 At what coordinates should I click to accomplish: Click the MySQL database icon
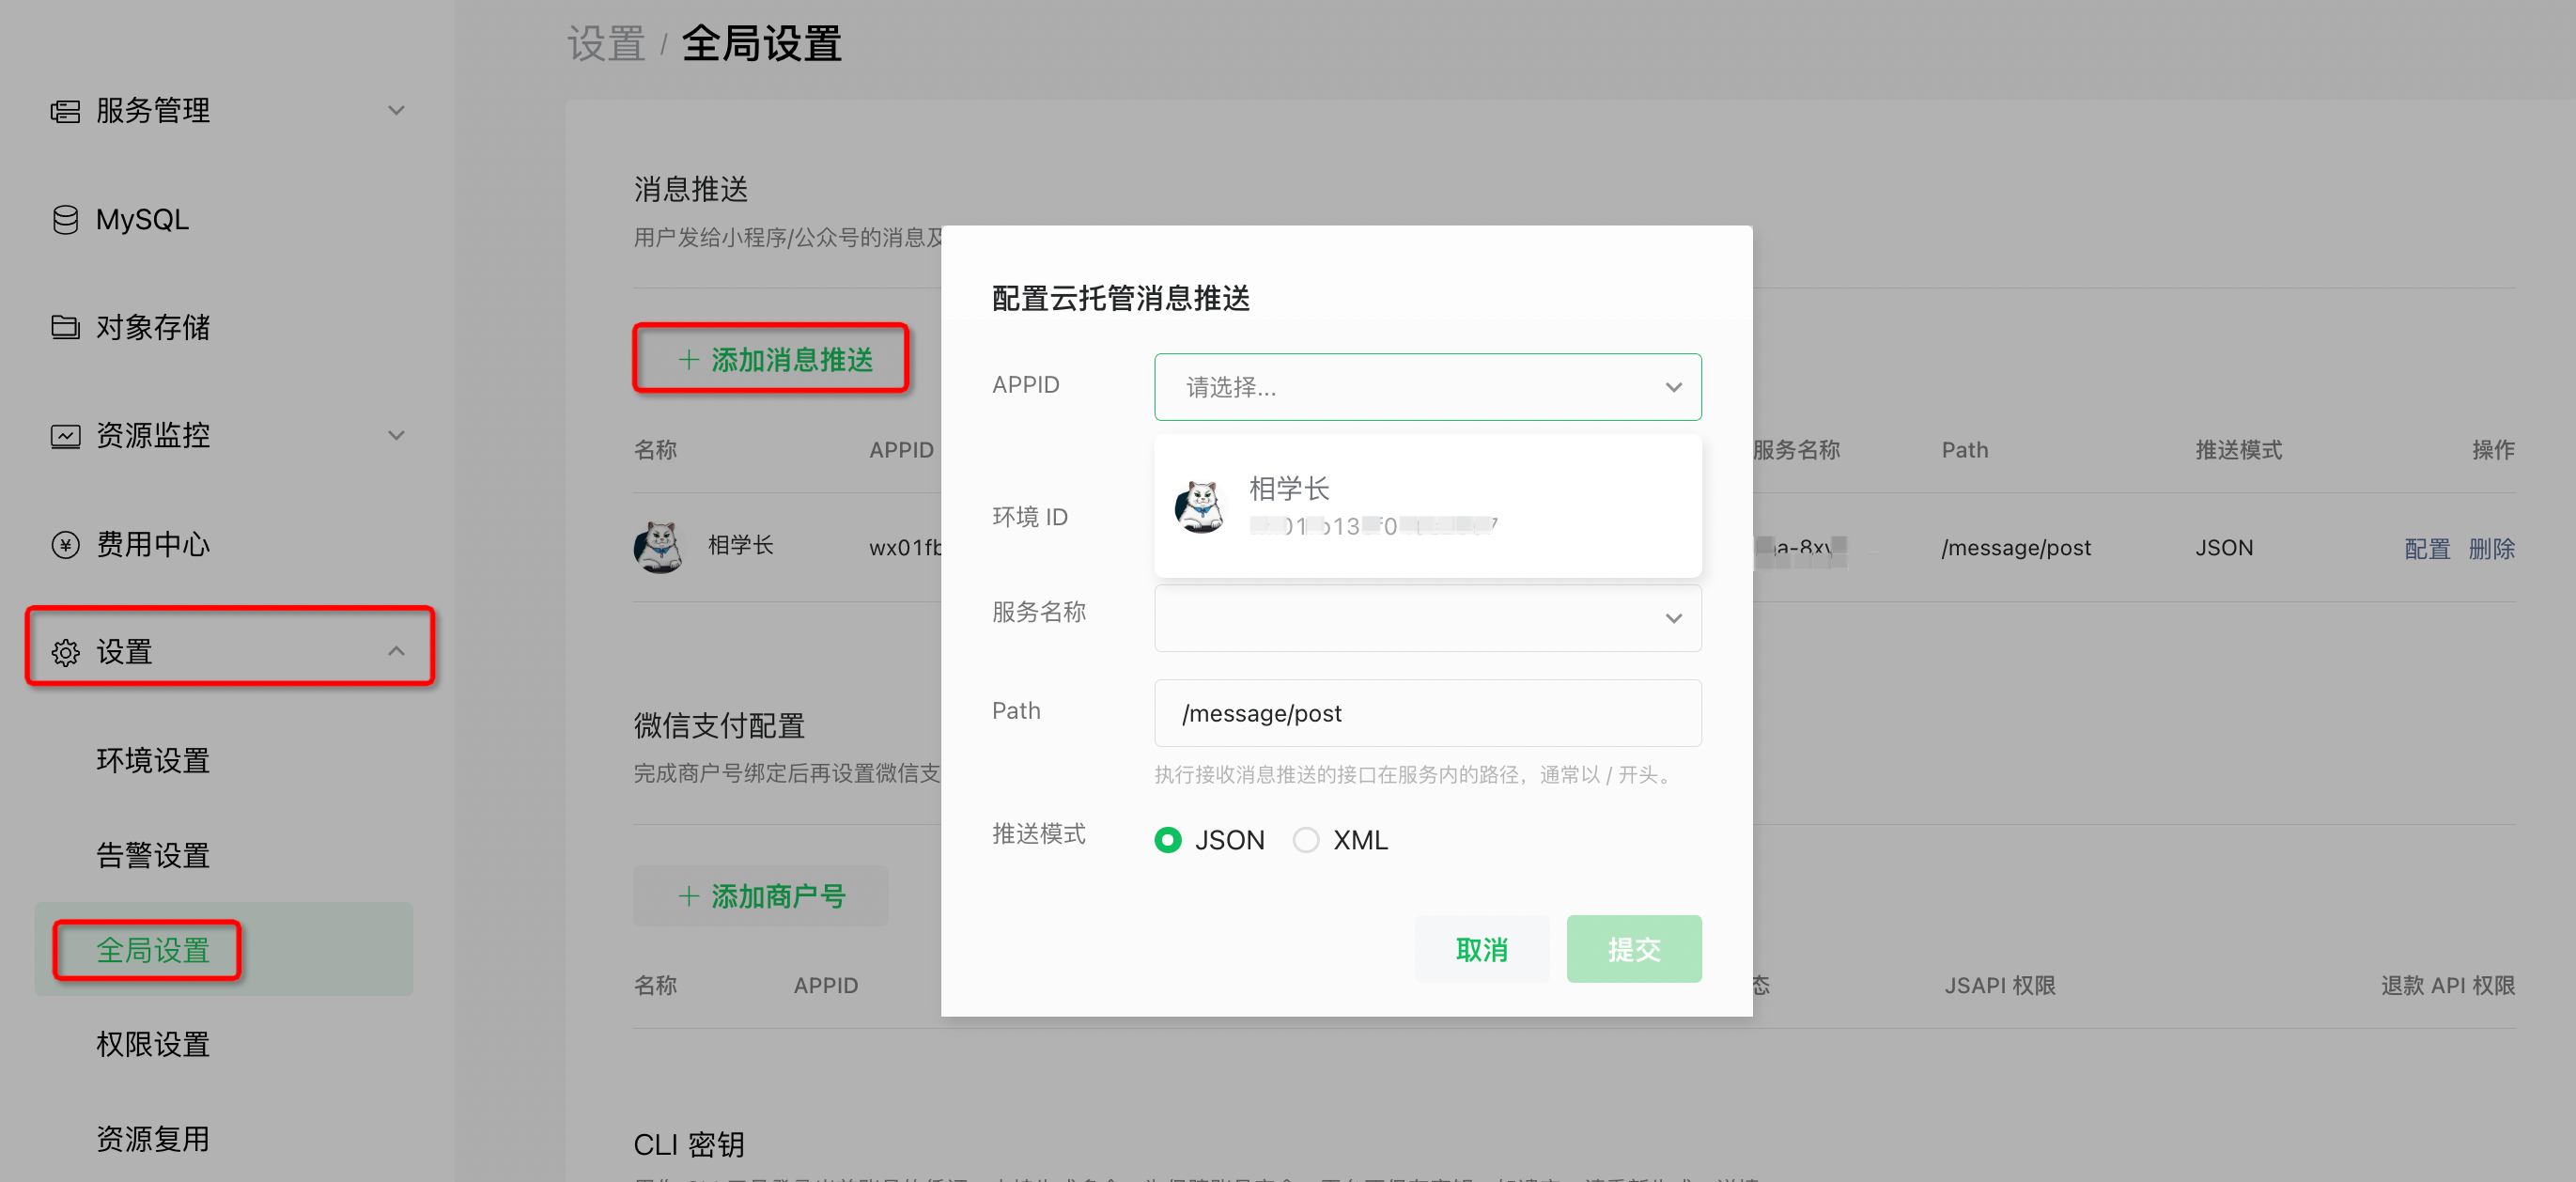[x=65, y=219]
